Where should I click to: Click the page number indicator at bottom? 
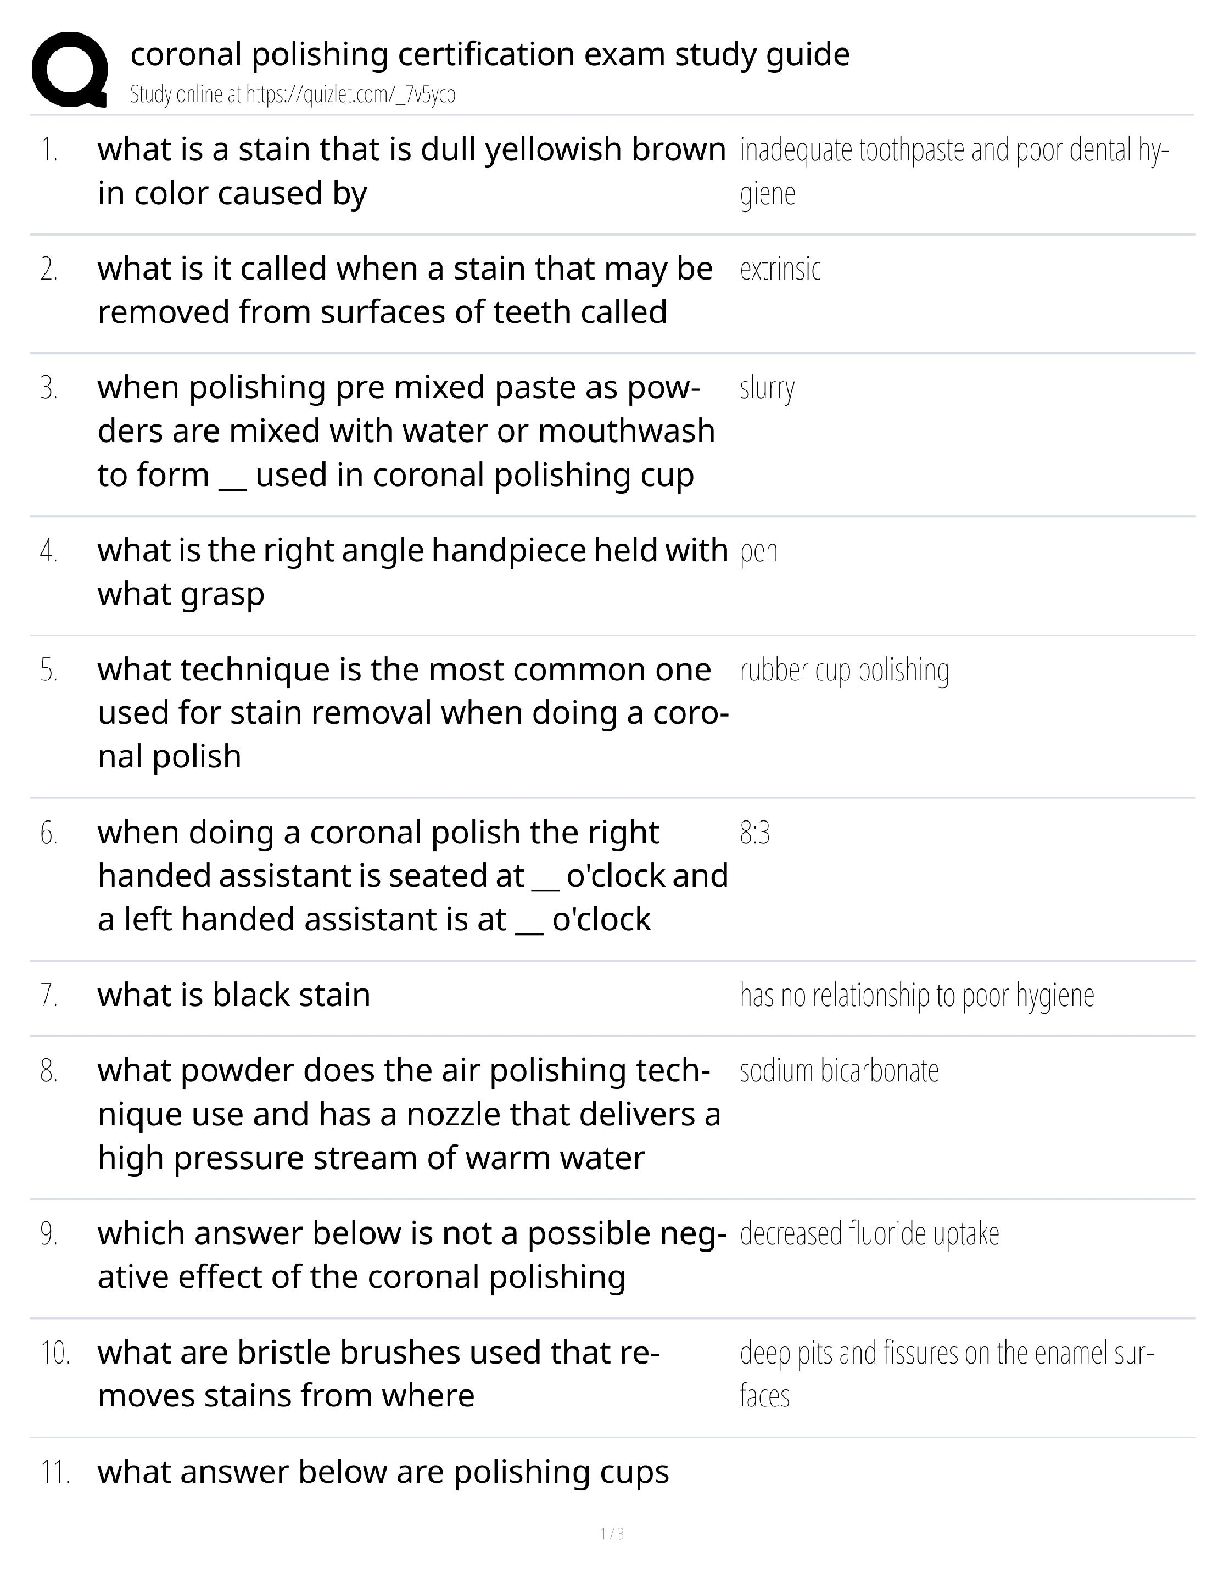pos(612,1533)
